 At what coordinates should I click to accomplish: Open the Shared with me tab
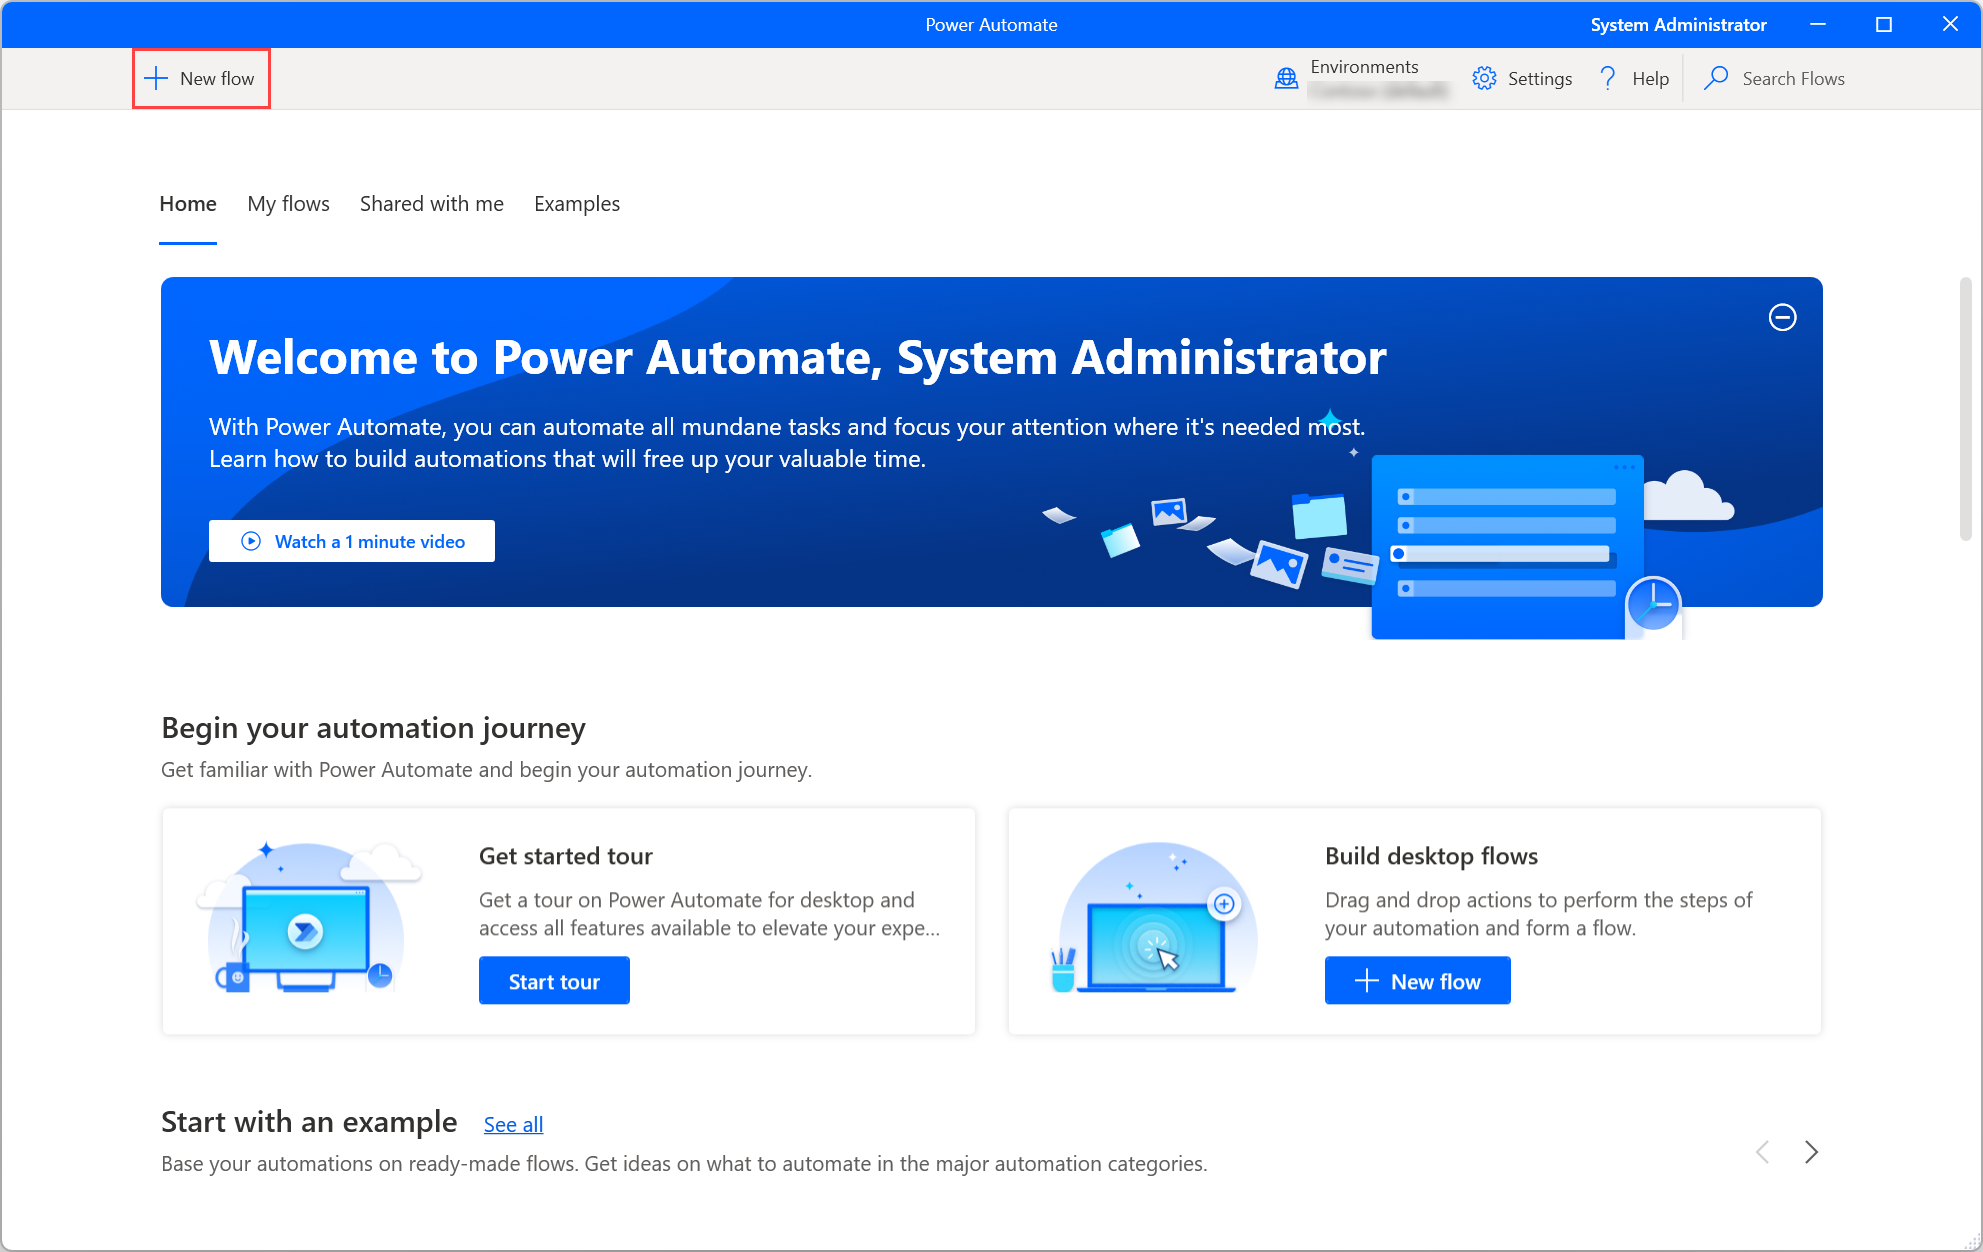click(x=430, y=203)
